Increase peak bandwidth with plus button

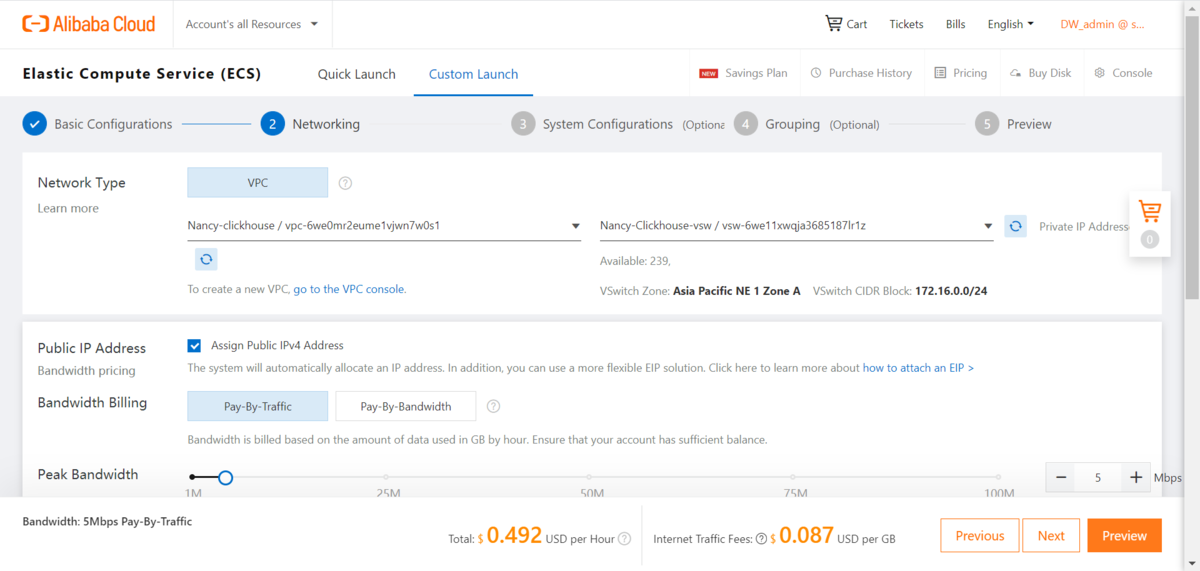click(1136, 478)
